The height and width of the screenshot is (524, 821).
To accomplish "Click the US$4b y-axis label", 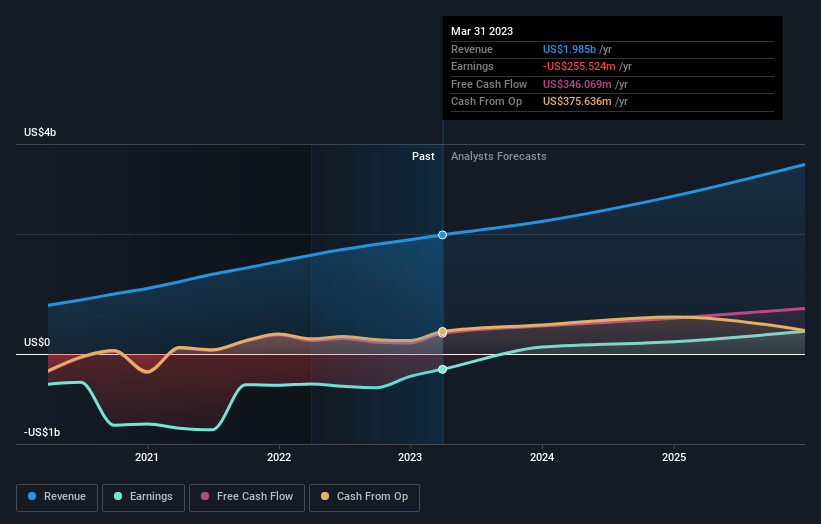I will (x=40, y=132).
